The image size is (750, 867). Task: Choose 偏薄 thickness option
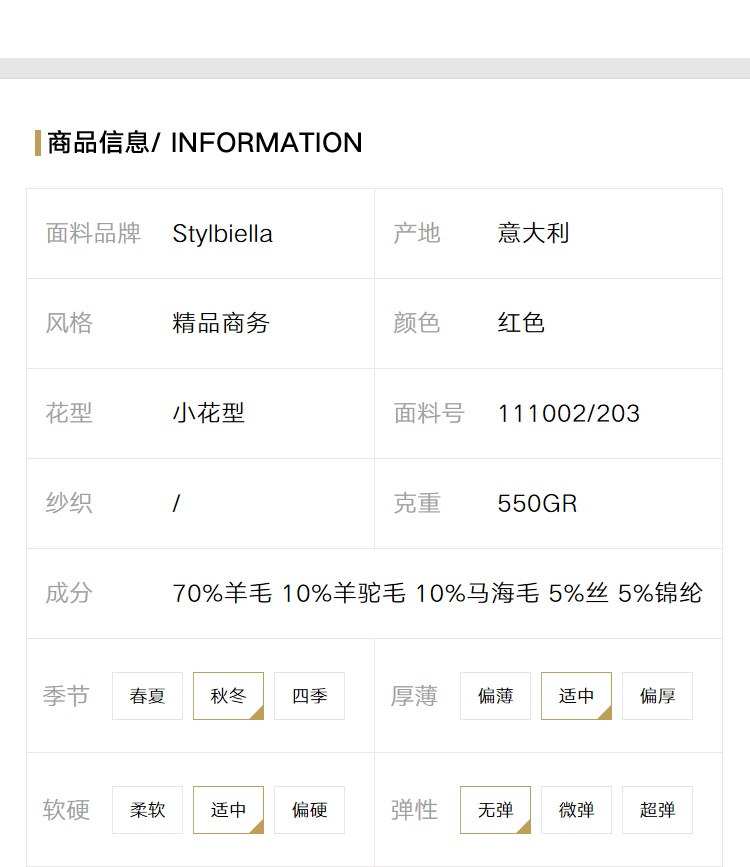click(x=495, y=696)
